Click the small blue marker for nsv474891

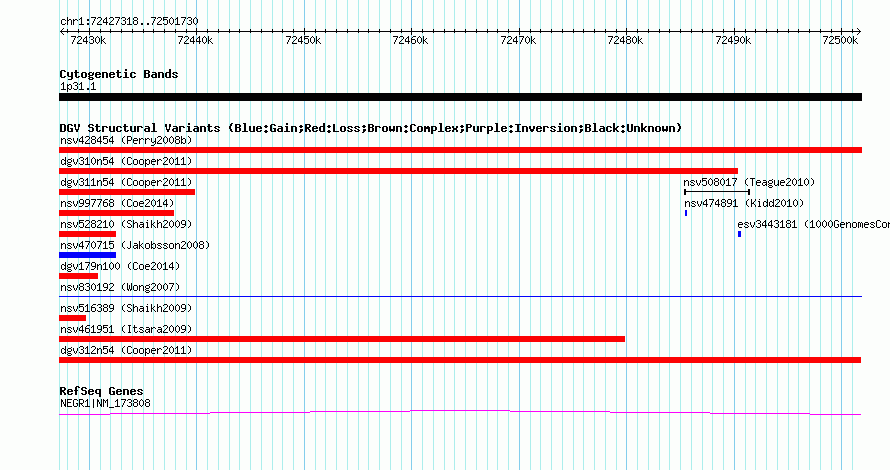(x=686, y=213)
